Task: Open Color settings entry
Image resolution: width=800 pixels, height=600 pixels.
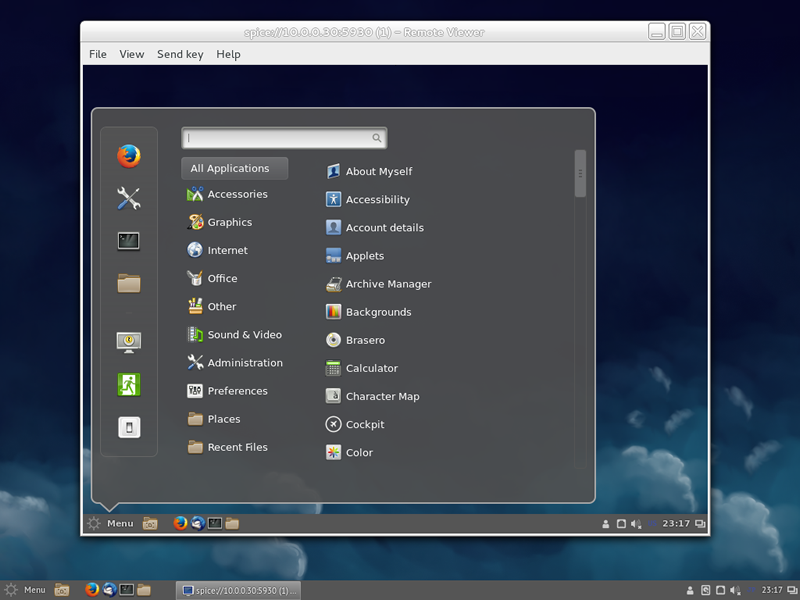Action: click(349, 452)
